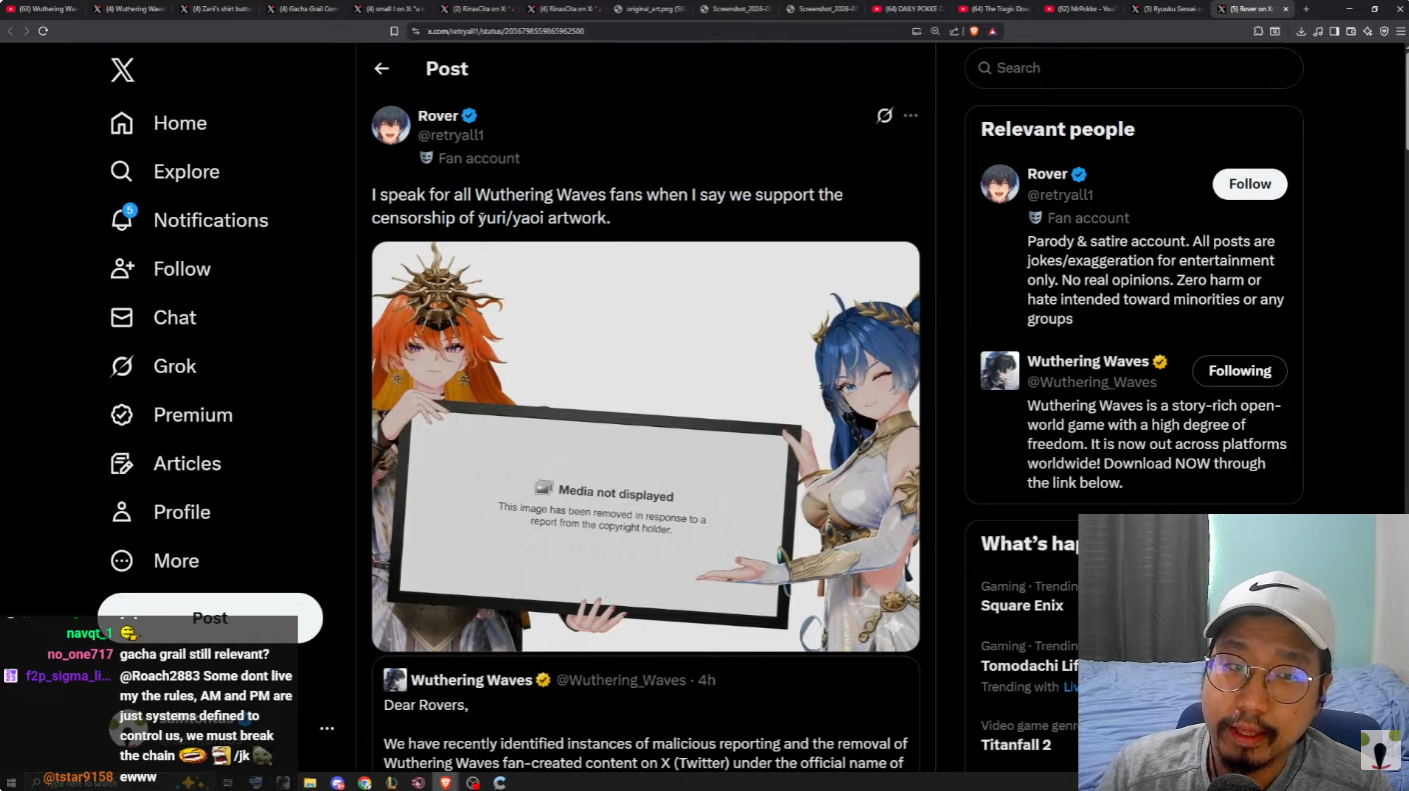
Task: Open Rover's avatar on the post
Action: (391, 125)
